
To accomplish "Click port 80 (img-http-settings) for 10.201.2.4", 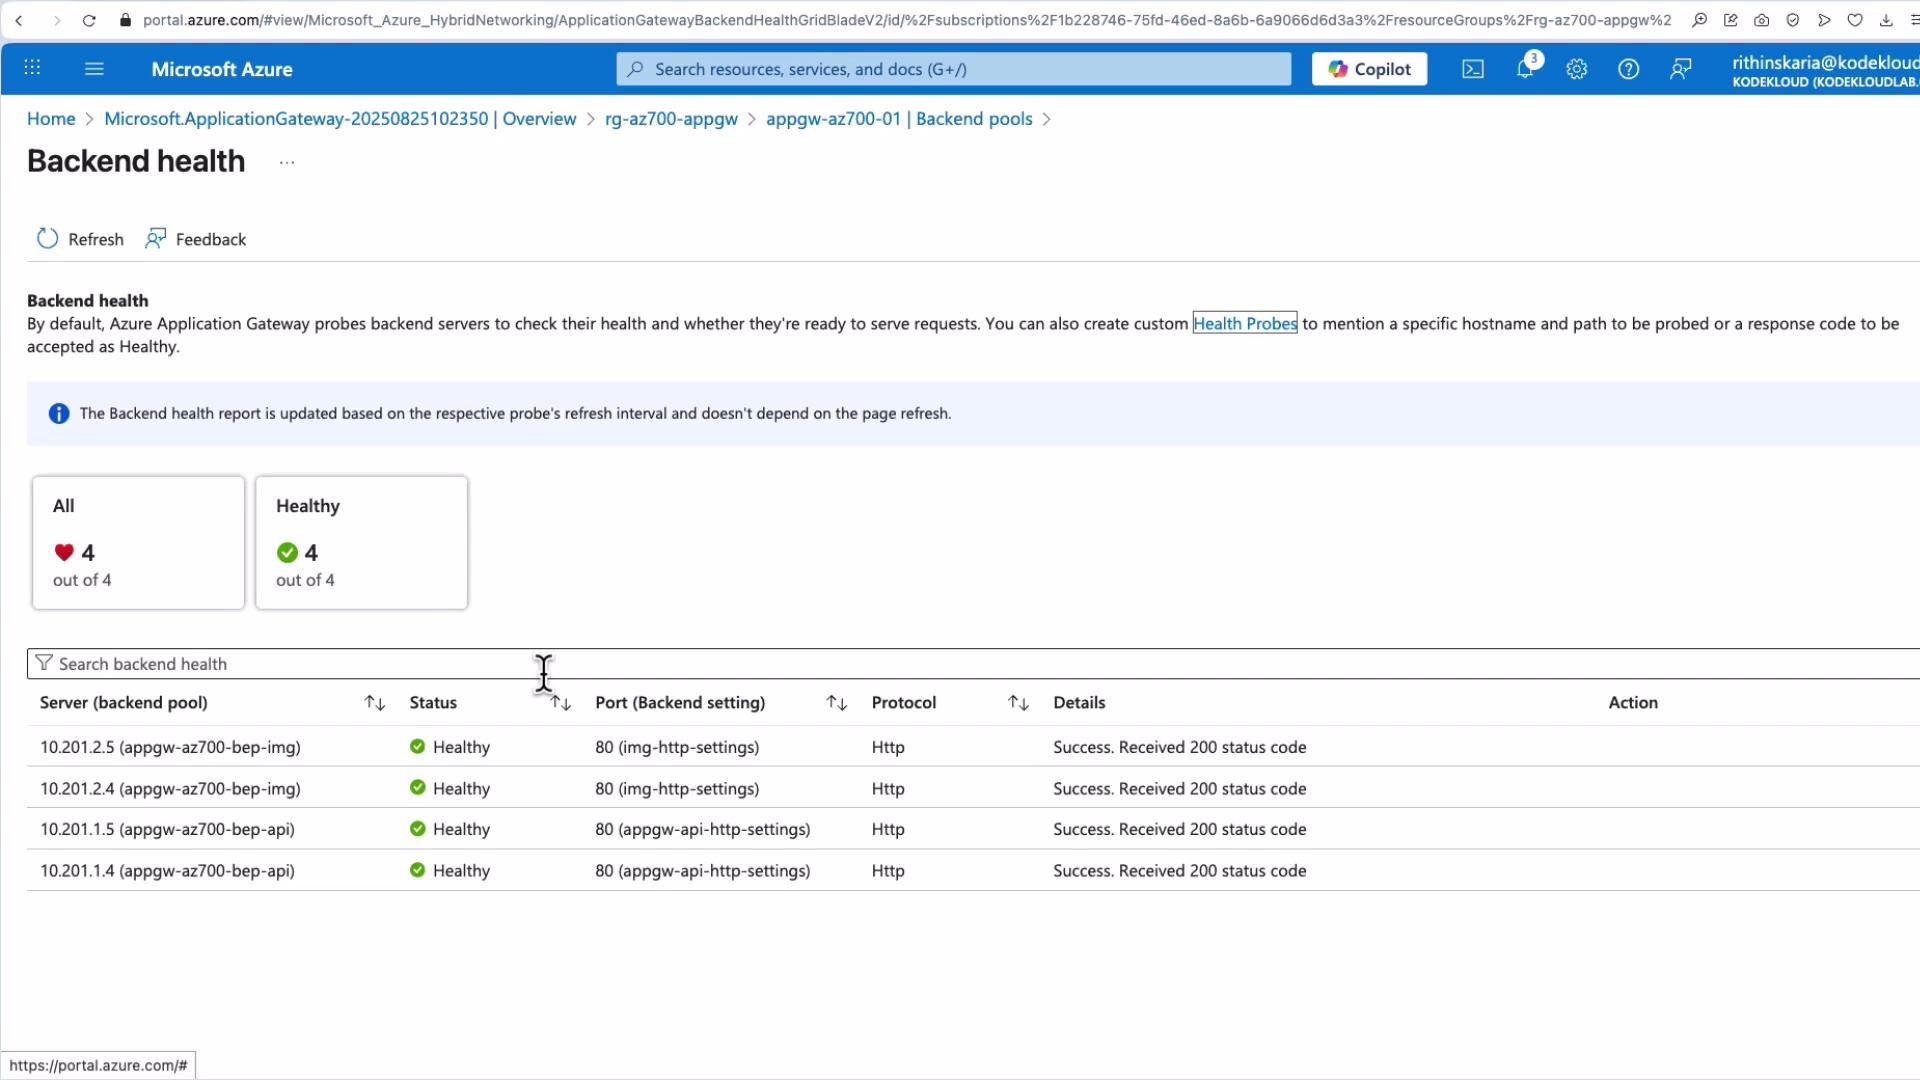I will (677, 788).
